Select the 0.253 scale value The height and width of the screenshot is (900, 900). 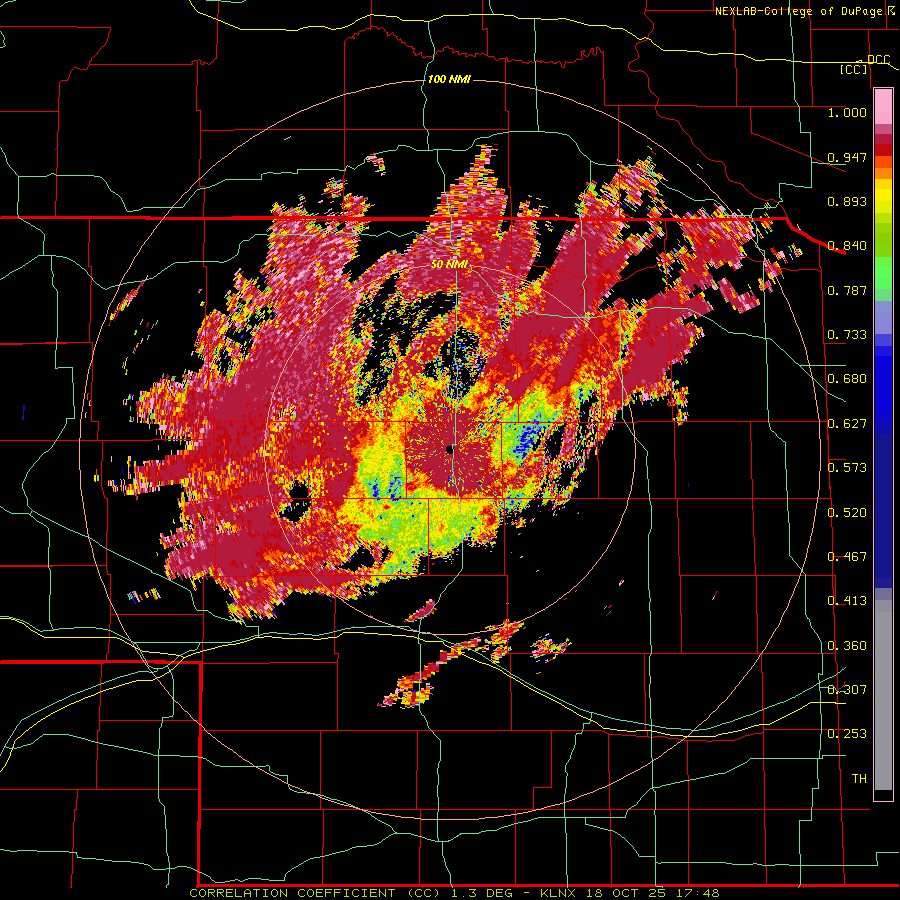tap(847, 734)
